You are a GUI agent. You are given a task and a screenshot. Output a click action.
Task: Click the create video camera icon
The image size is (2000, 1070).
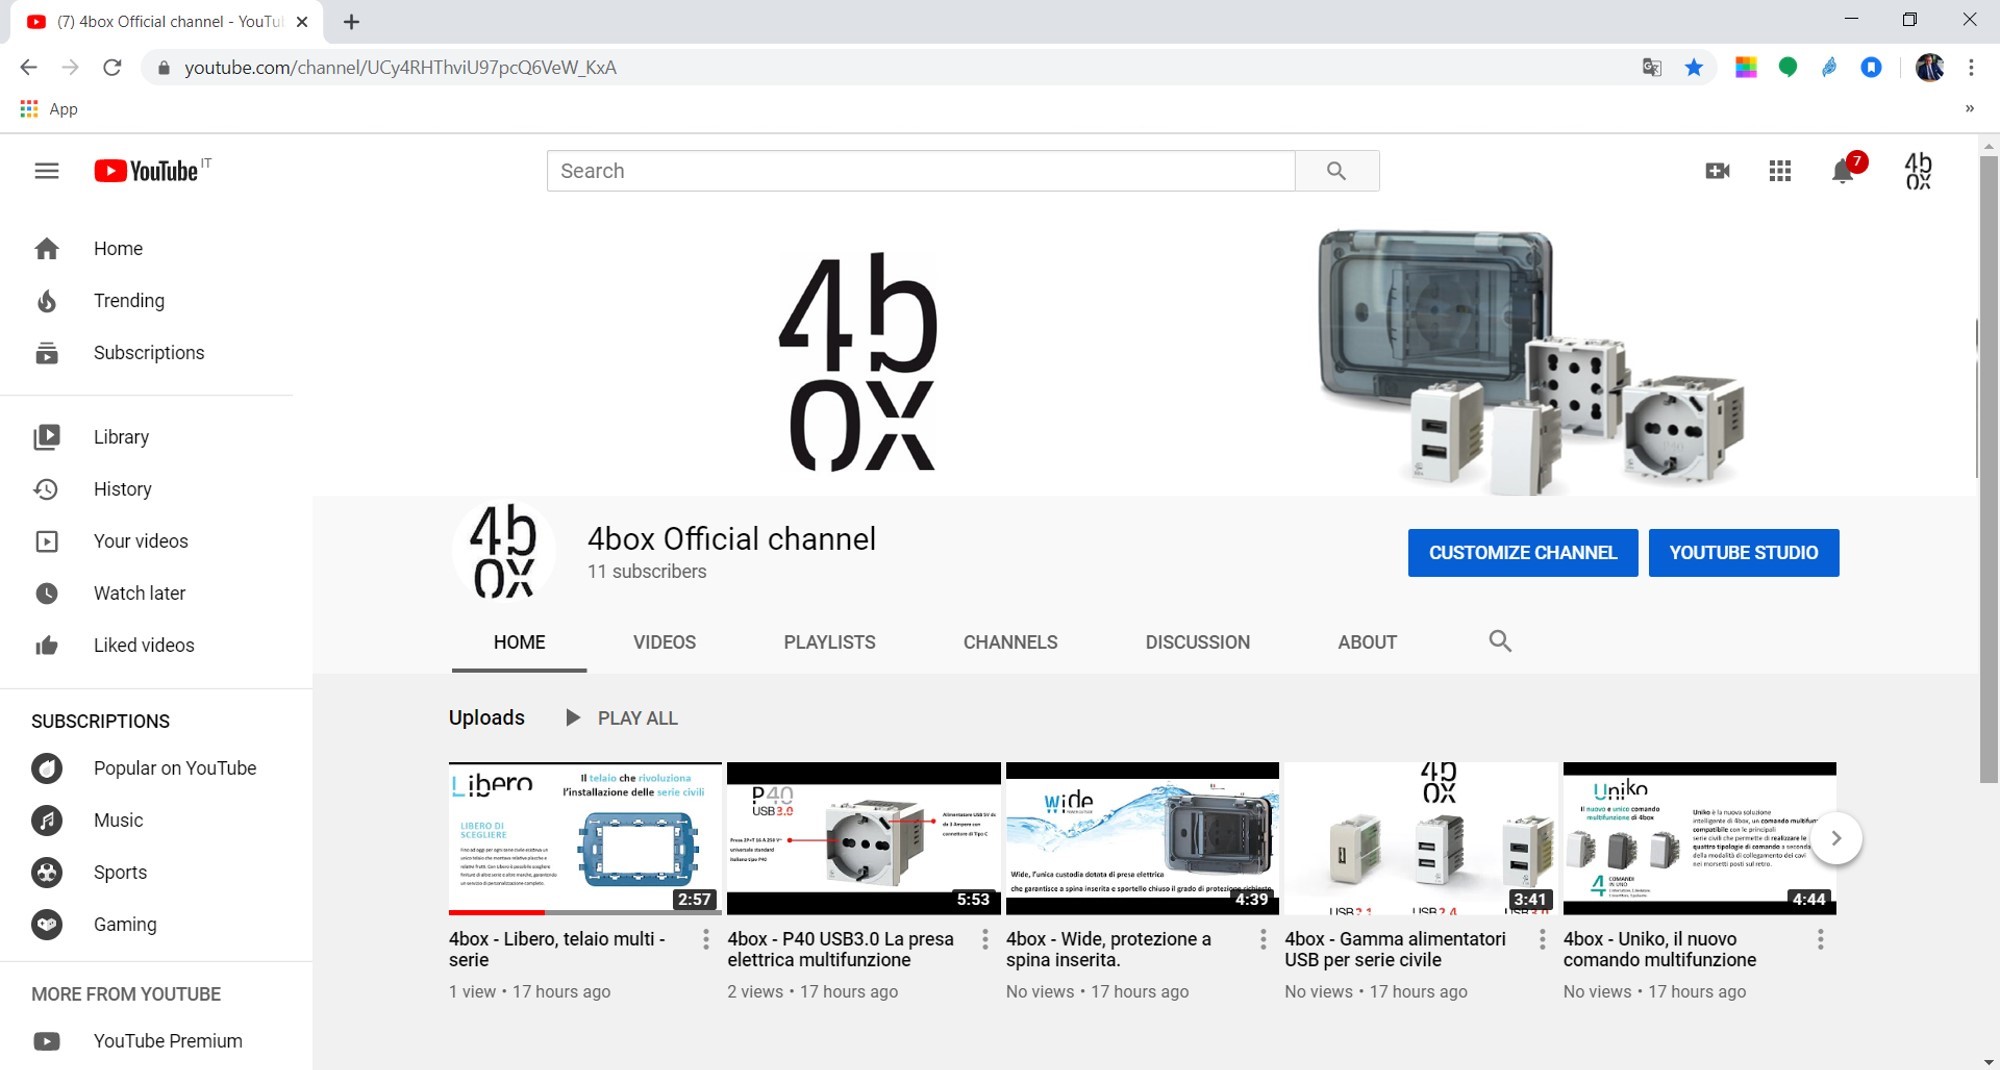[x=1717, y=171]
